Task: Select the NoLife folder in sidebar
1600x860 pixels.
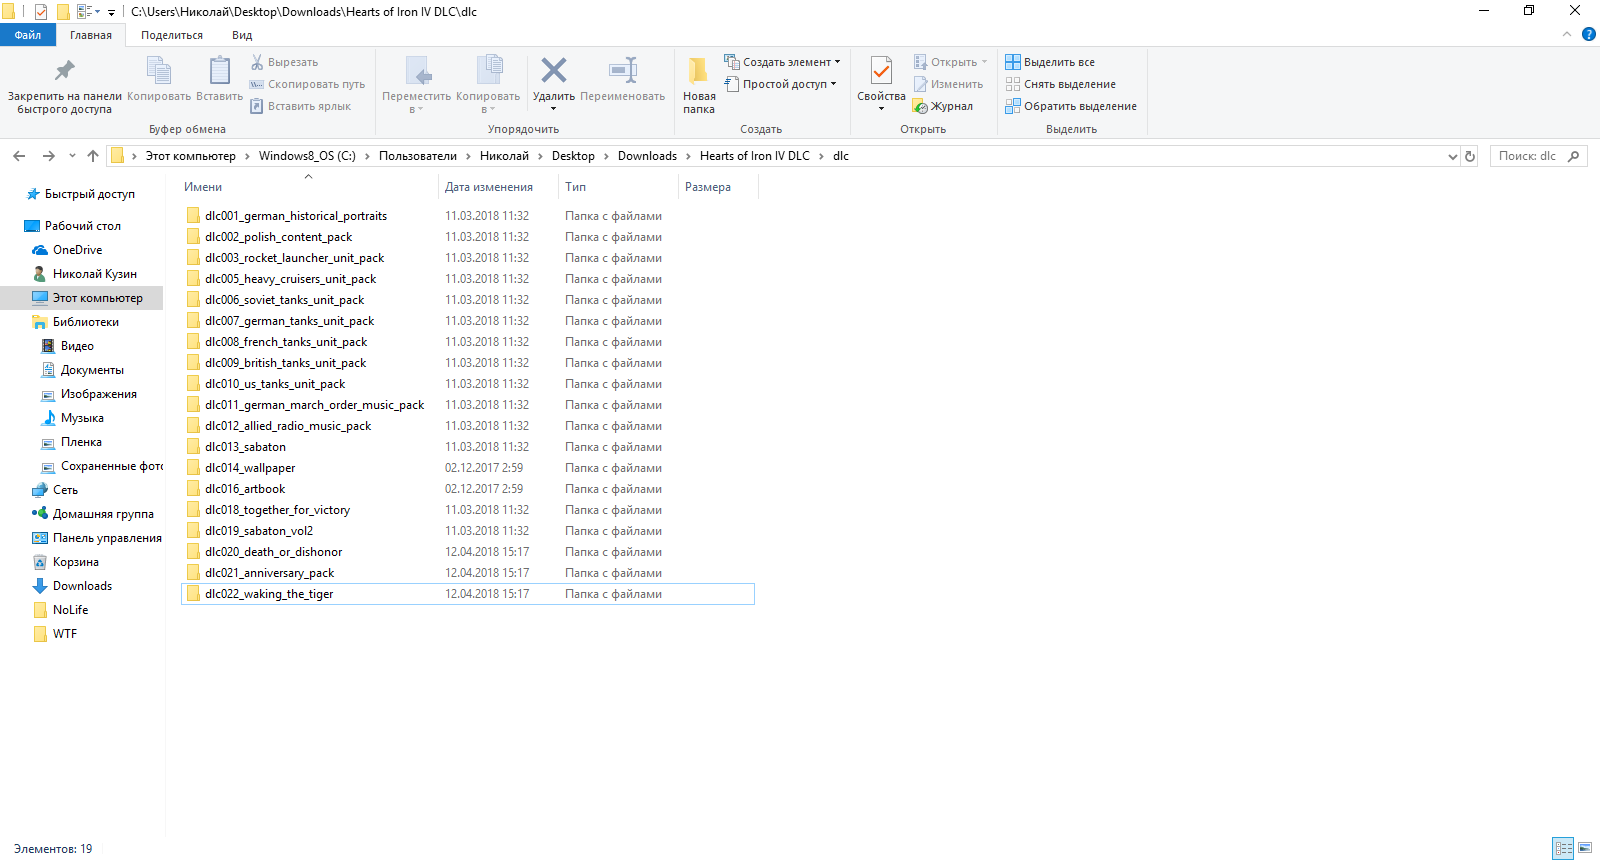Action: click(70, 610)
